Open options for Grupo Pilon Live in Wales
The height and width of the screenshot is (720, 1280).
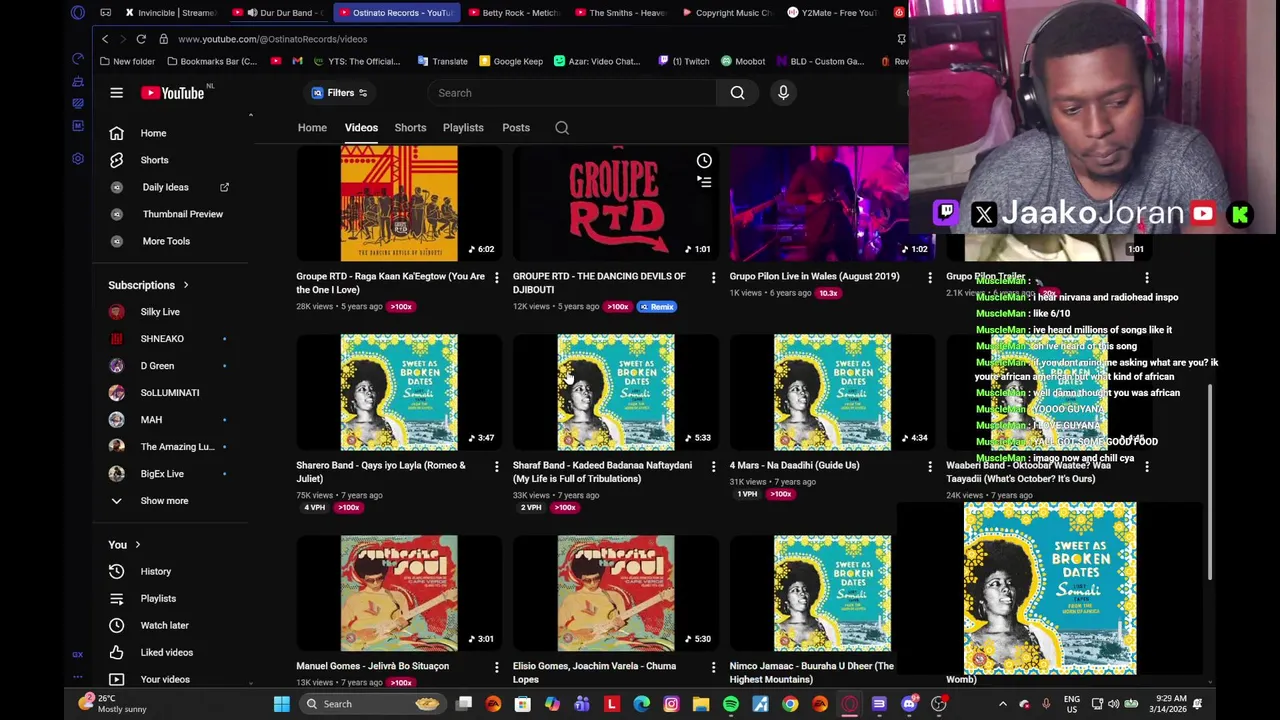(x=930, y=277)
